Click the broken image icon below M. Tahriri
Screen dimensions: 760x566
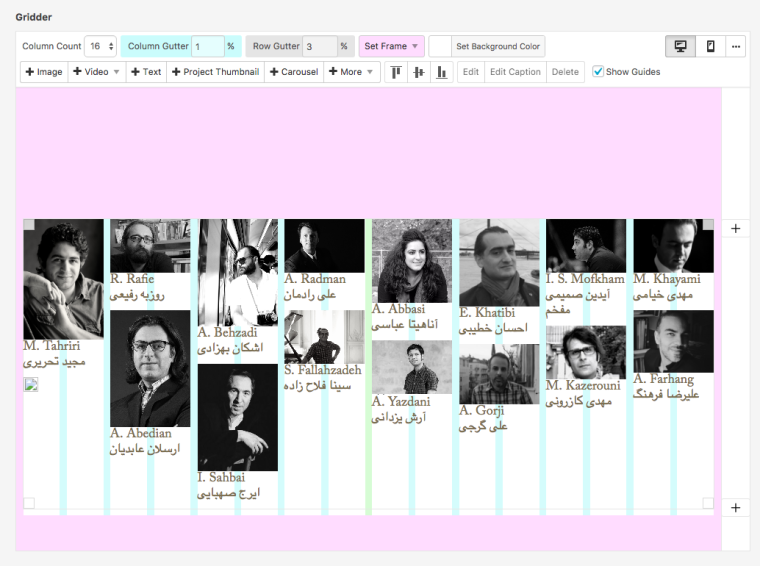click(x=31, y=385)
